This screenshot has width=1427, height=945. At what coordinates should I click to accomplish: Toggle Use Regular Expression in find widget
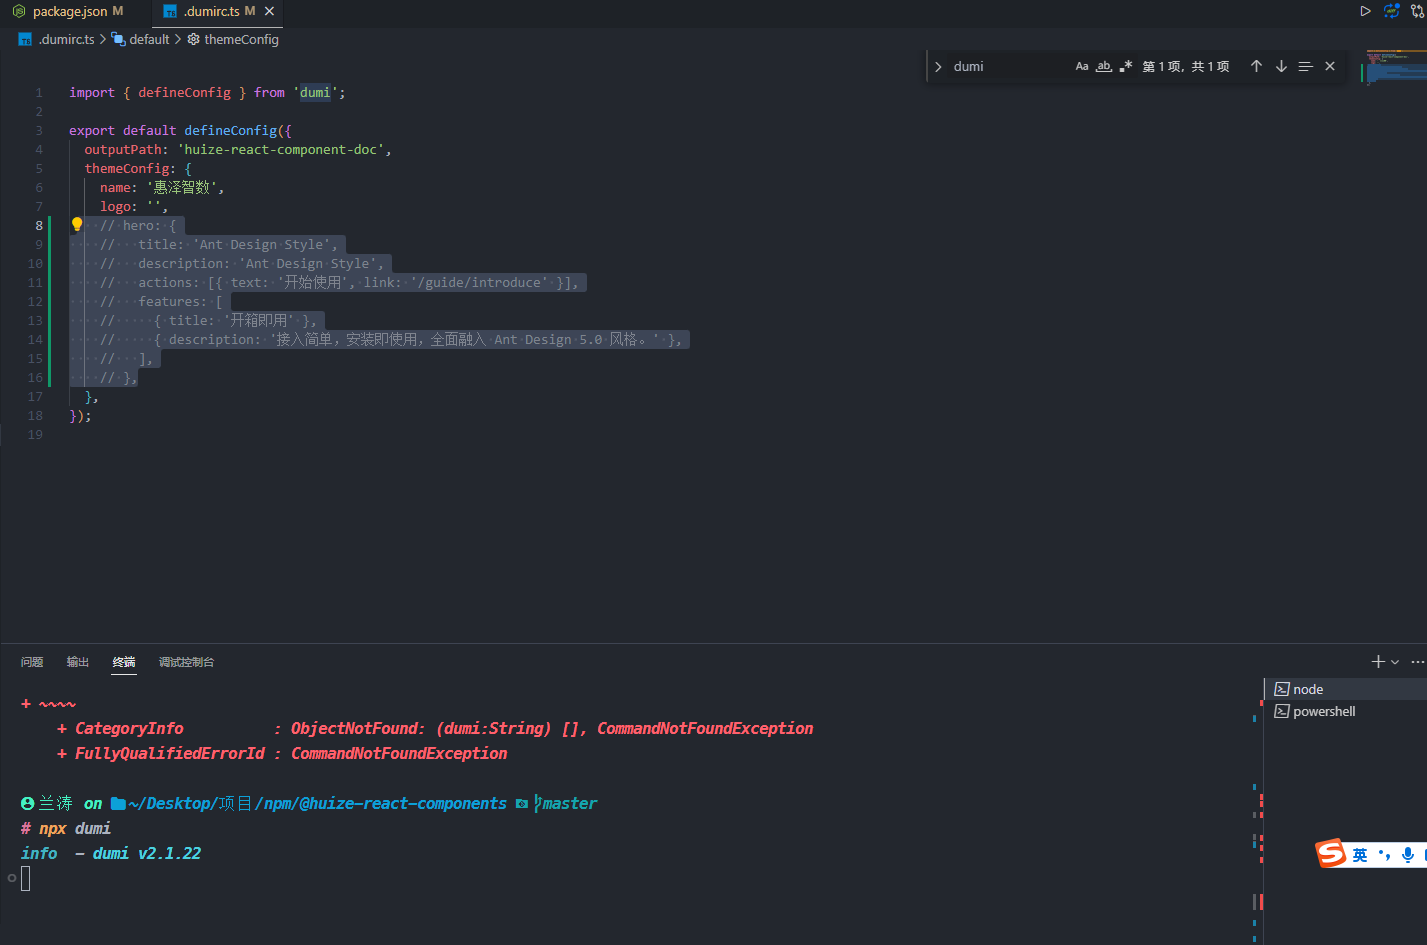1126,66
